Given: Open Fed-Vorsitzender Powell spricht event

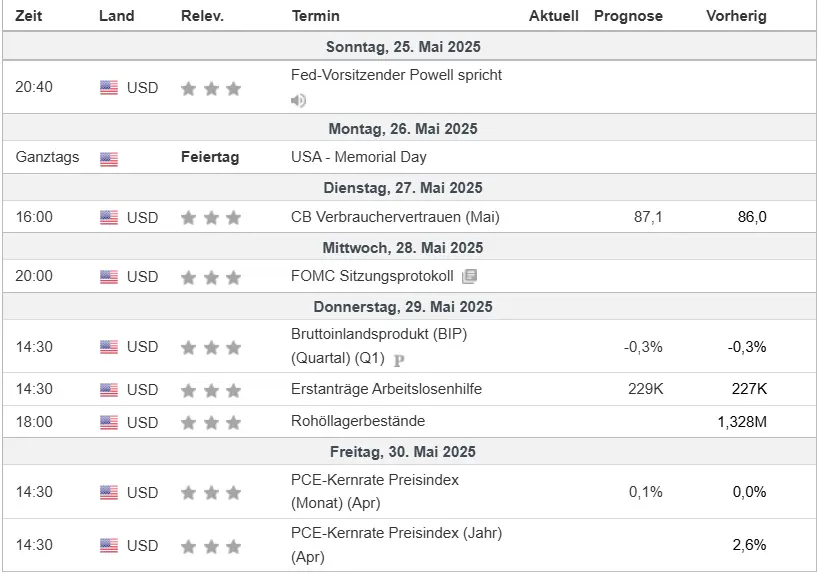Looking at the screenshot, I should point(396,75).
